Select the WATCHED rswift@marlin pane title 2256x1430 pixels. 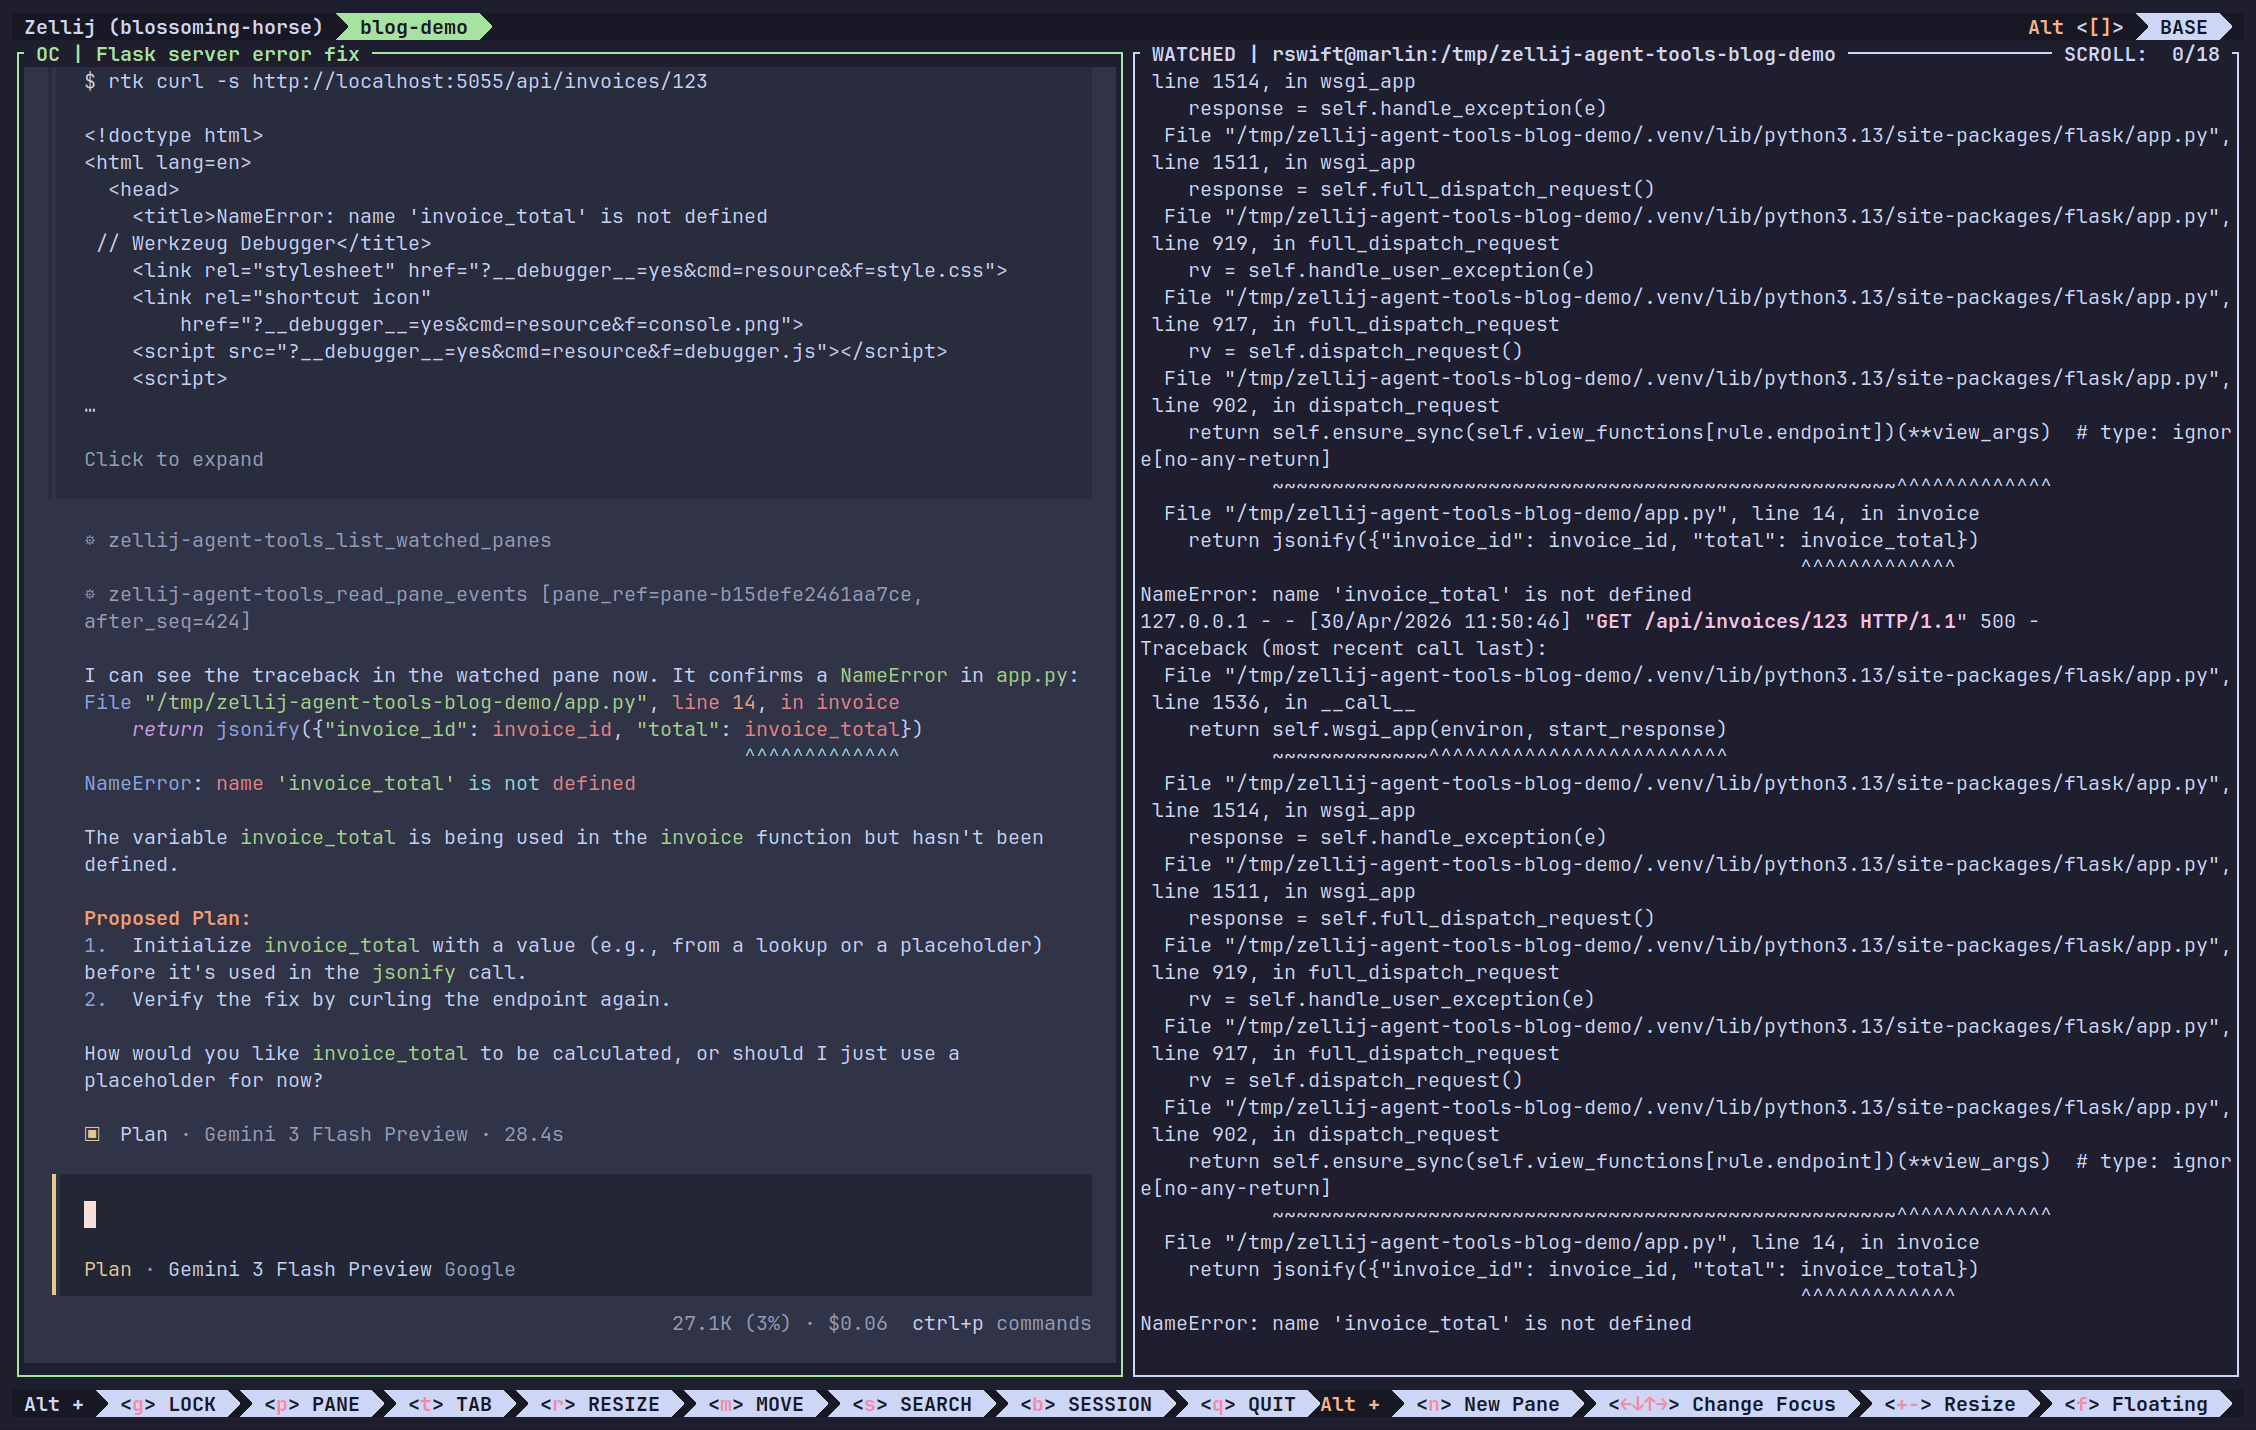coord(1494,54)
